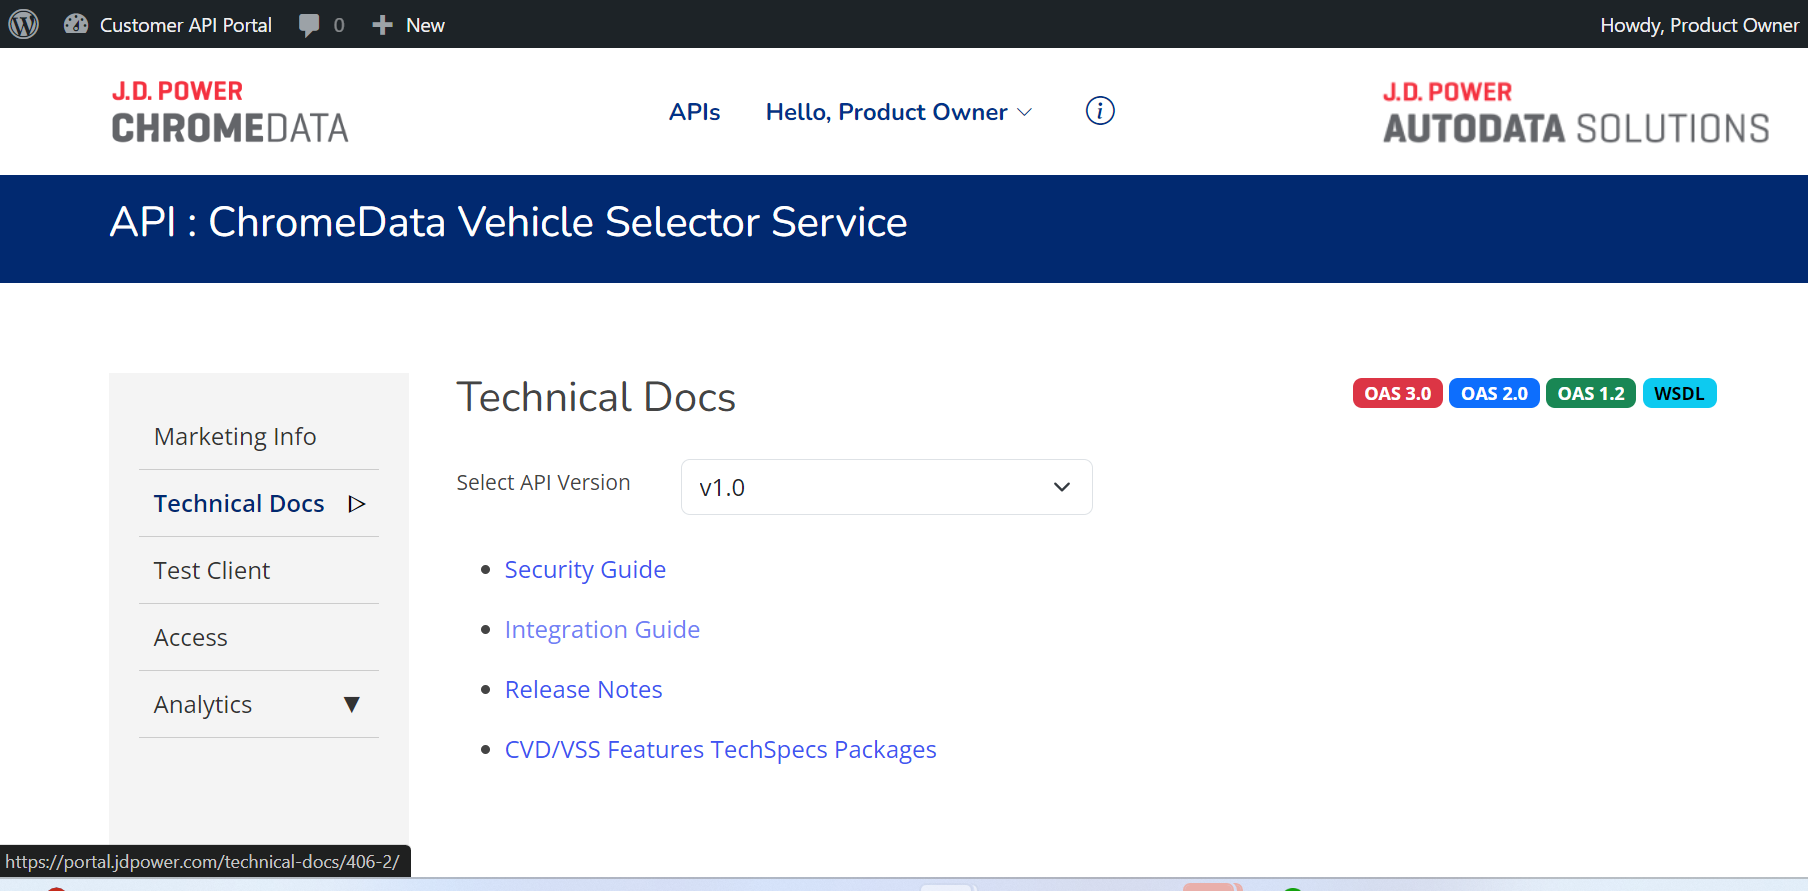Open CVD/VSS Features TechSpecs Packages link
The width and height of the screenshot is (1808, 891).
(720, 750)
